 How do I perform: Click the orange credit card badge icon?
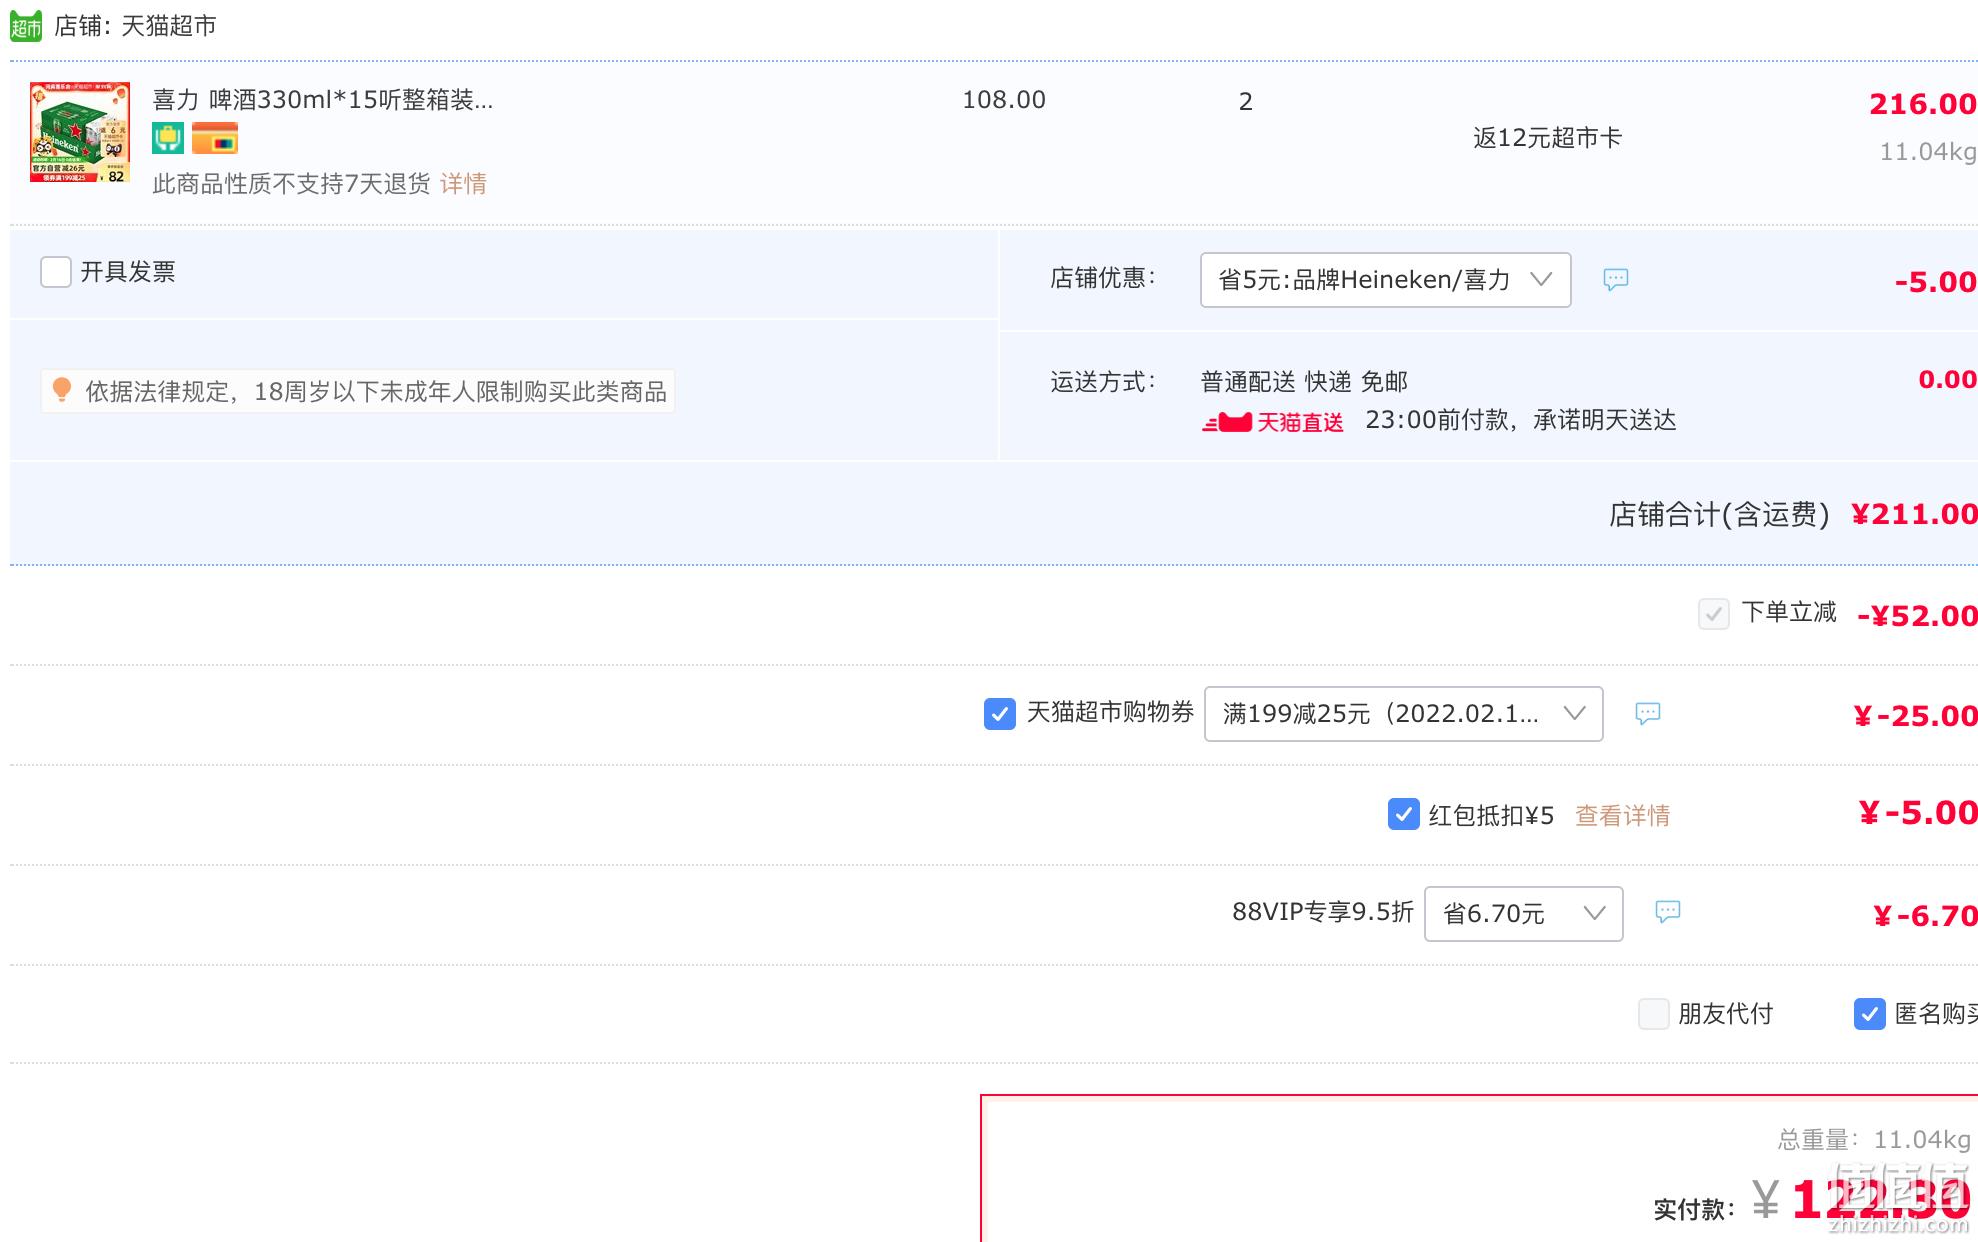(x=215, y=138)
